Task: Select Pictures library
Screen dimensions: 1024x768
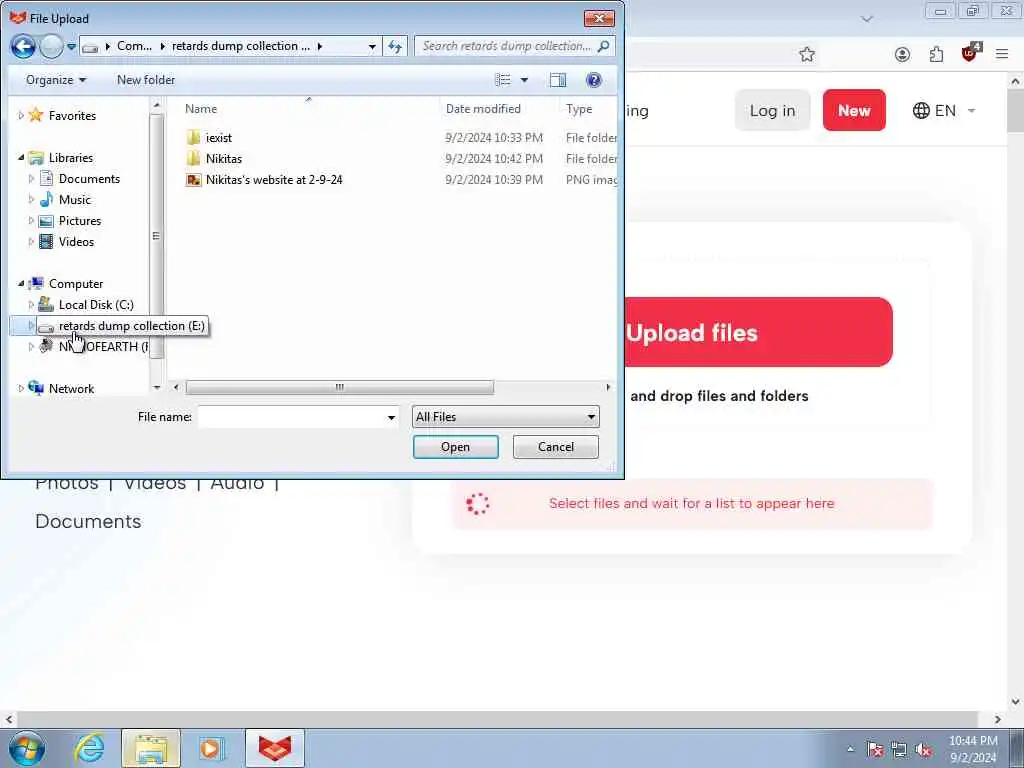Action: click(x=80, y=221)
